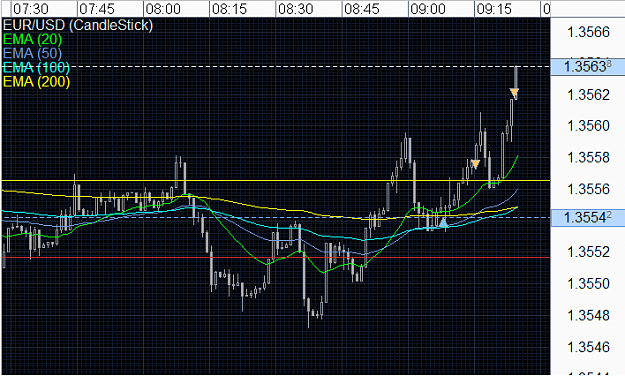Click the 08:45 time axis label
Viewport: 625px width, 376px height.
point(362,8)
